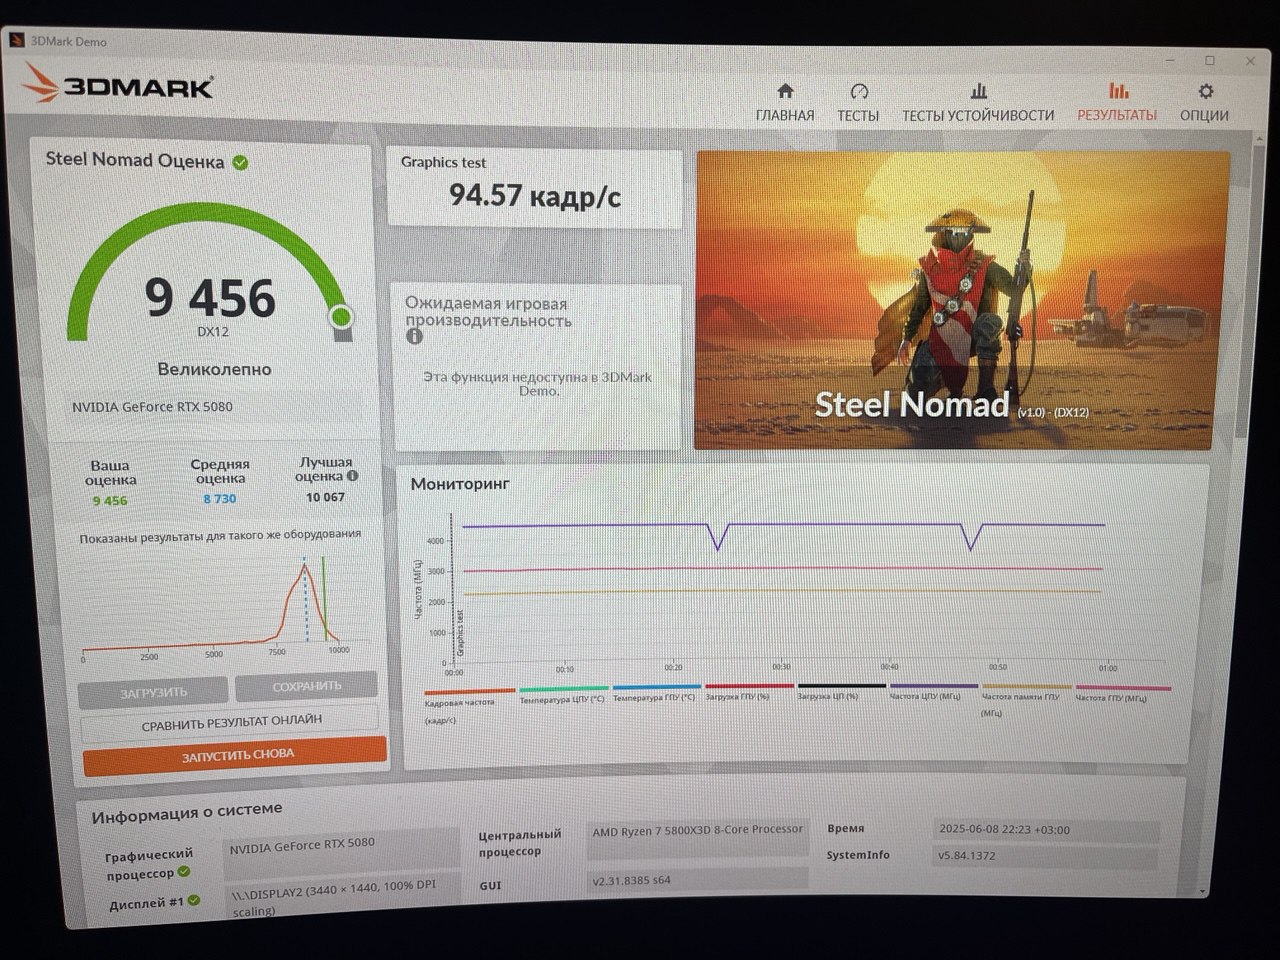
Task: Click the ЗАГРУЗИТЬ button
Action: tap(153, 692)
